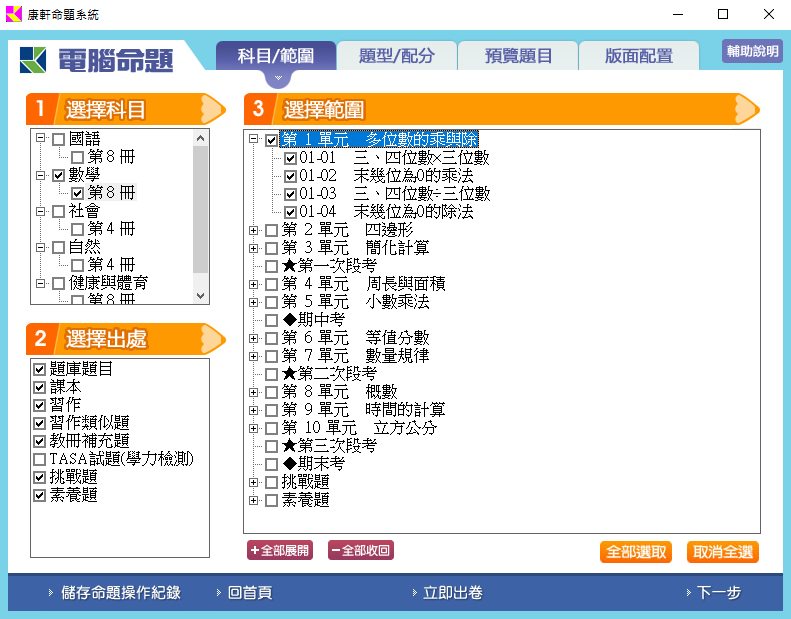Check the 第 2 單元 四邊形 checkbox
Screen dimensions: 791x619
271,230
